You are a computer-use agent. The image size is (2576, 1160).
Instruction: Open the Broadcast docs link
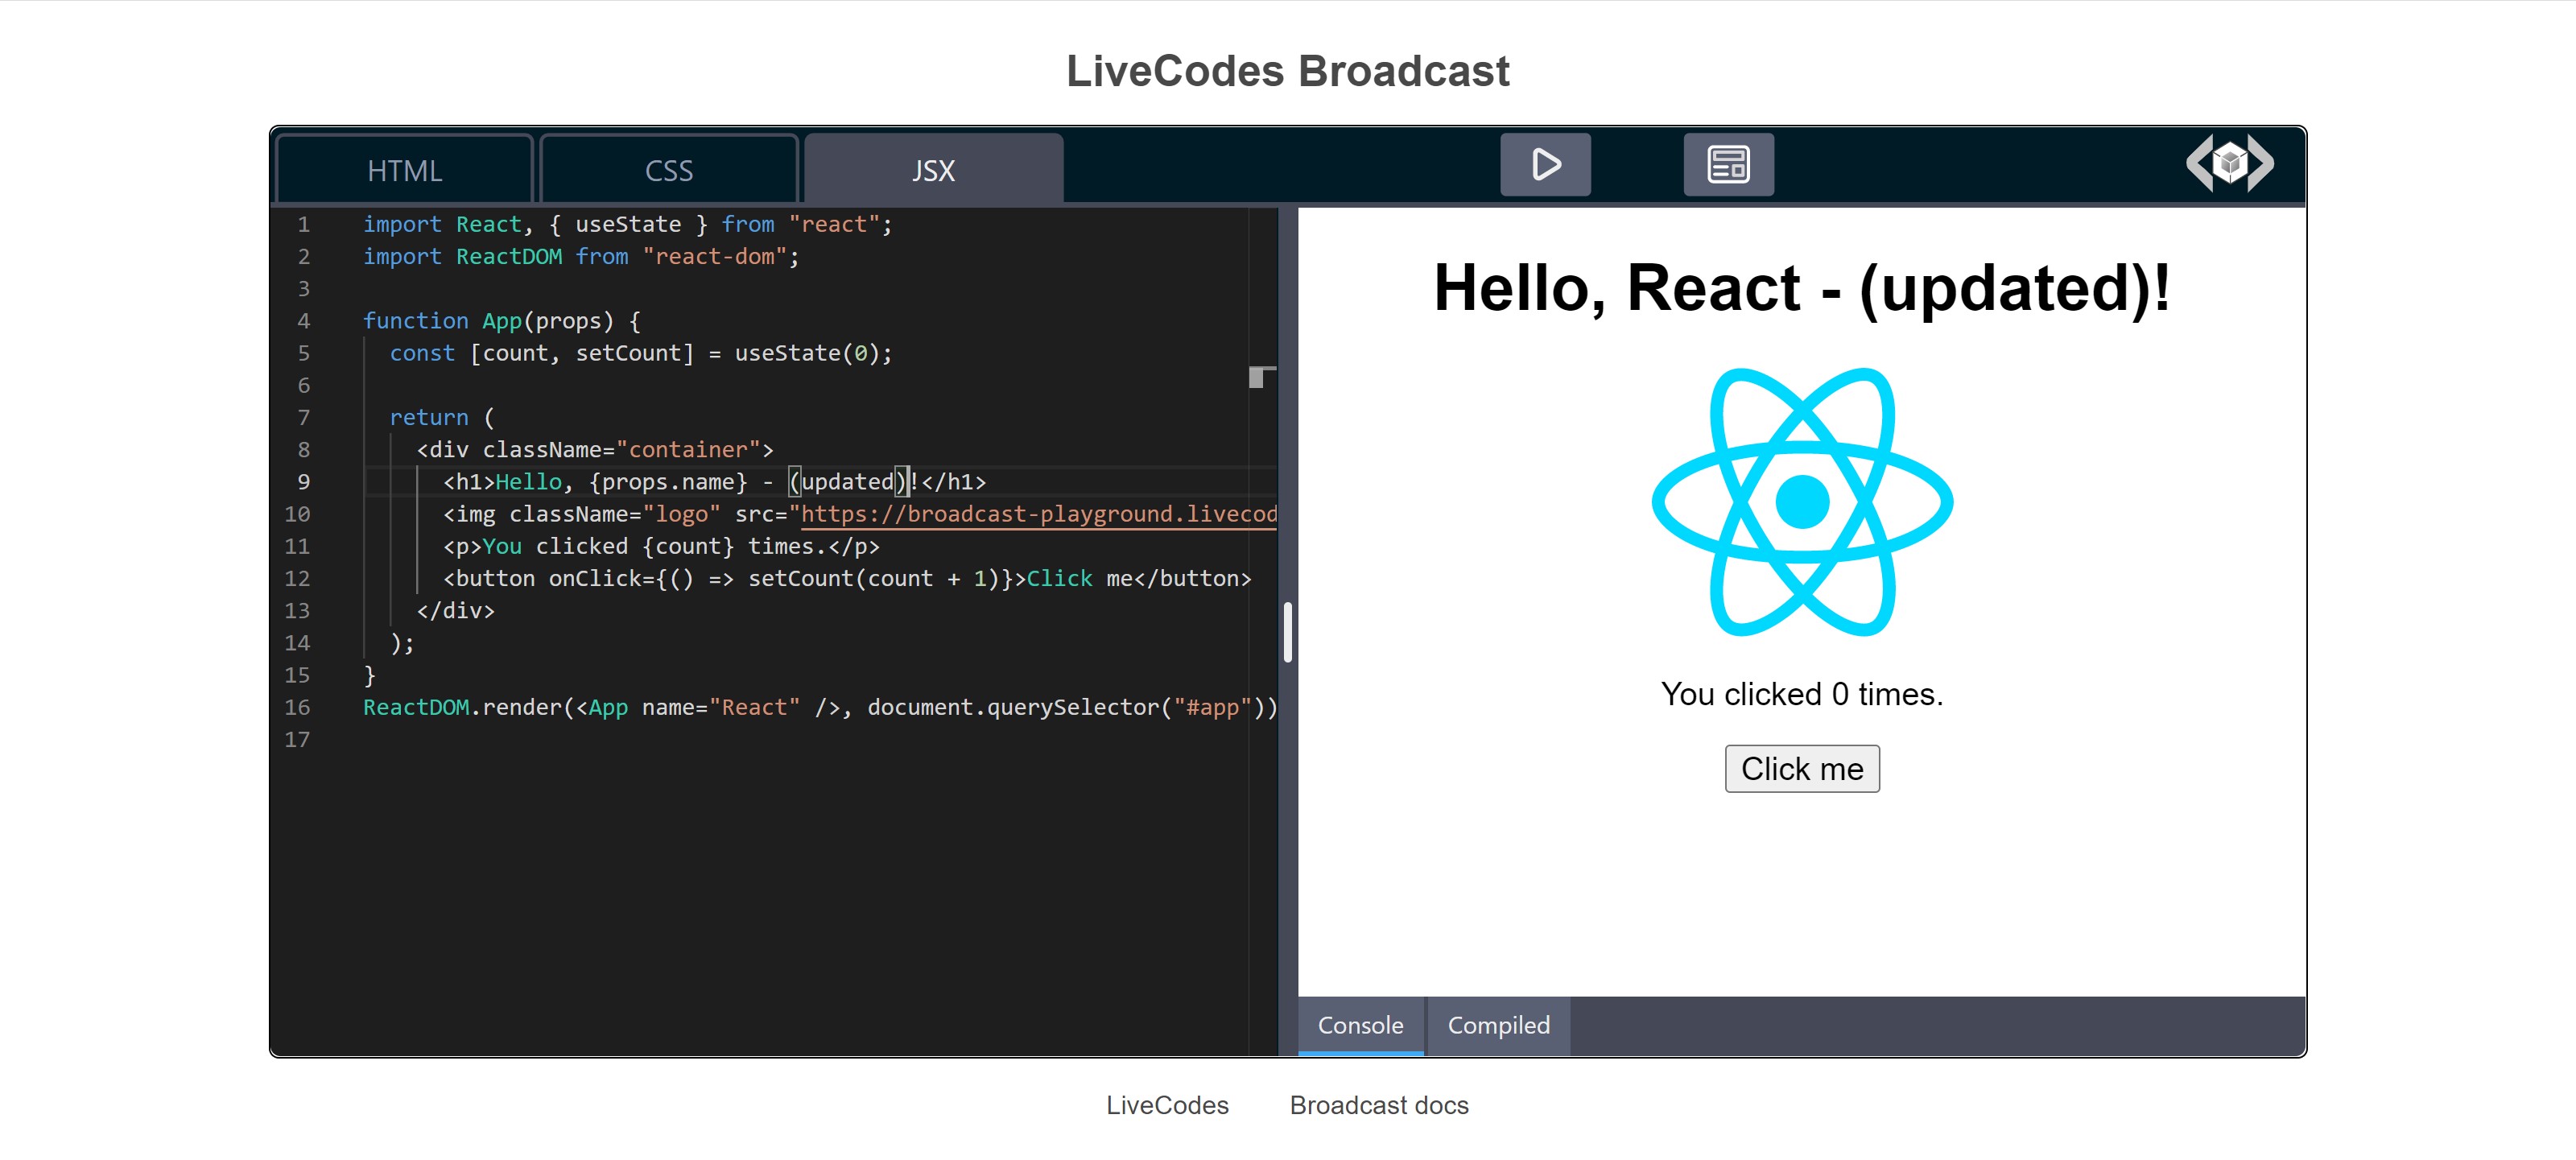(1379, 1104)
